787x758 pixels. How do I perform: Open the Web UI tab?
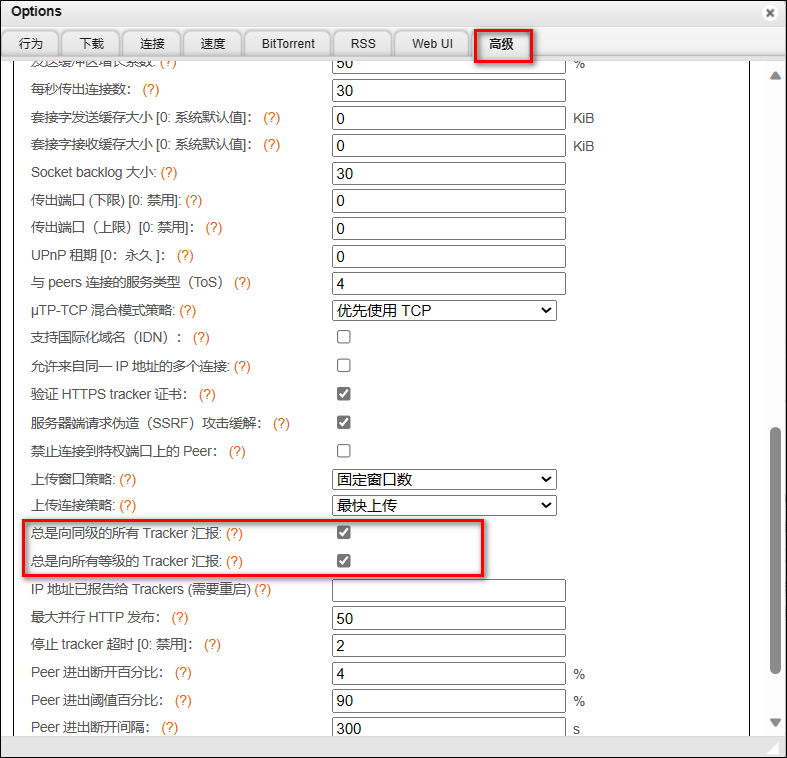[432, 44]
